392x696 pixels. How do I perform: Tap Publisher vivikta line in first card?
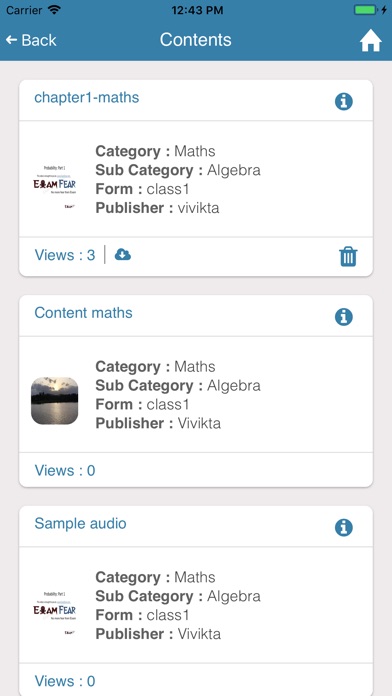point(157,208)
